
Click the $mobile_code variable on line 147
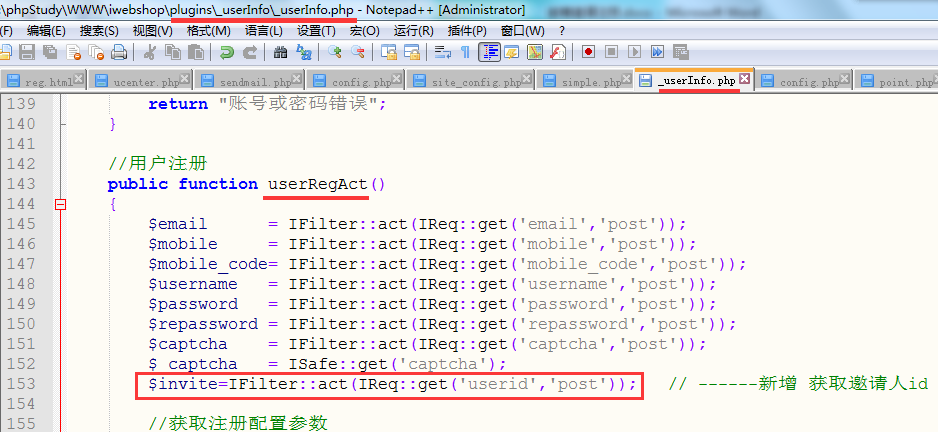(208, 264)
